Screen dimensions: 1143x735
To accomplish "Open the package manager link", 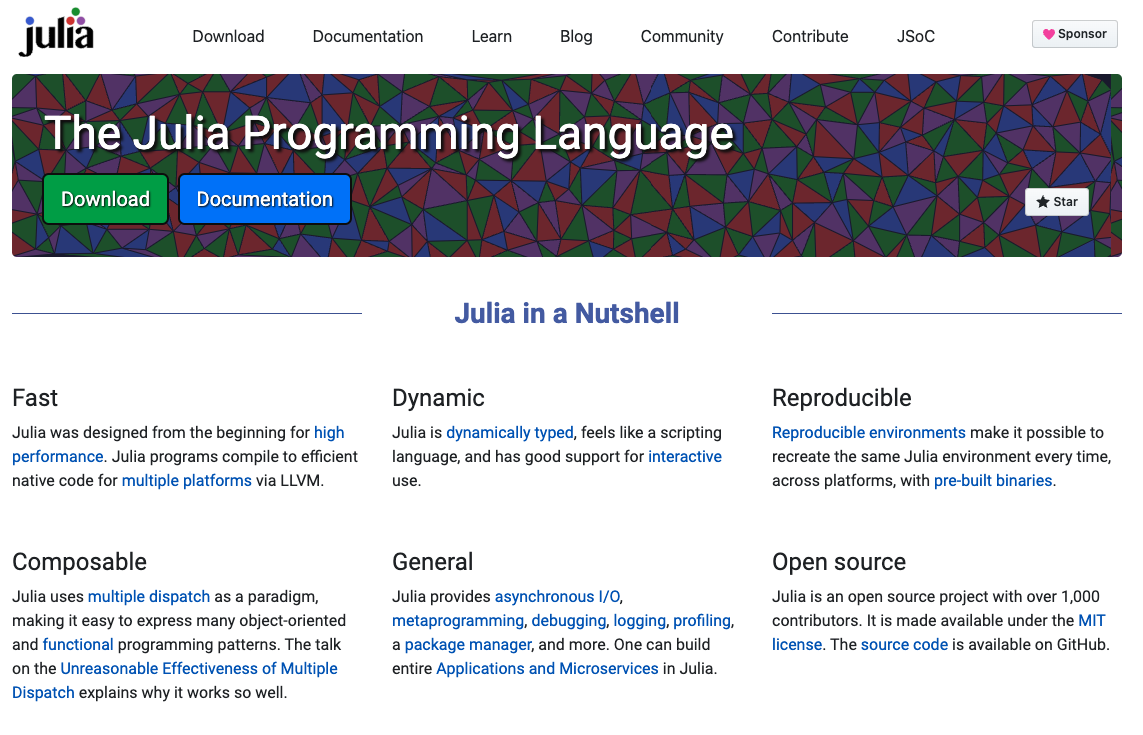I will tap(467, 644).
